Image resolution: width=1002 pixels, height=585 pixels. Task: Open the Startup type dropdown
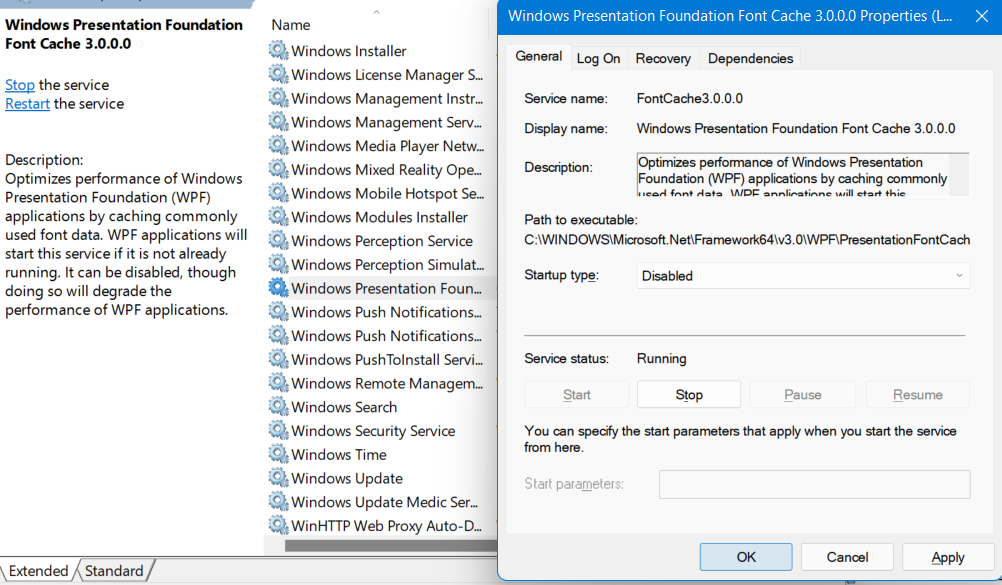[803, 276]
